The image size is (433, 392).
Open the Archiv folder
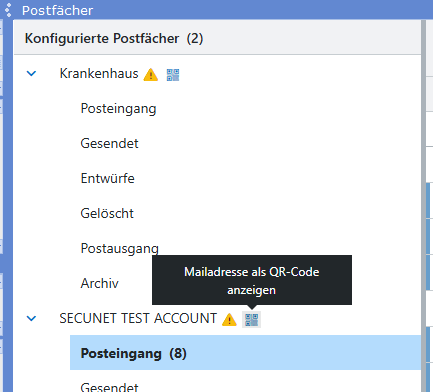pyautogui.click(x=99, y=283)
